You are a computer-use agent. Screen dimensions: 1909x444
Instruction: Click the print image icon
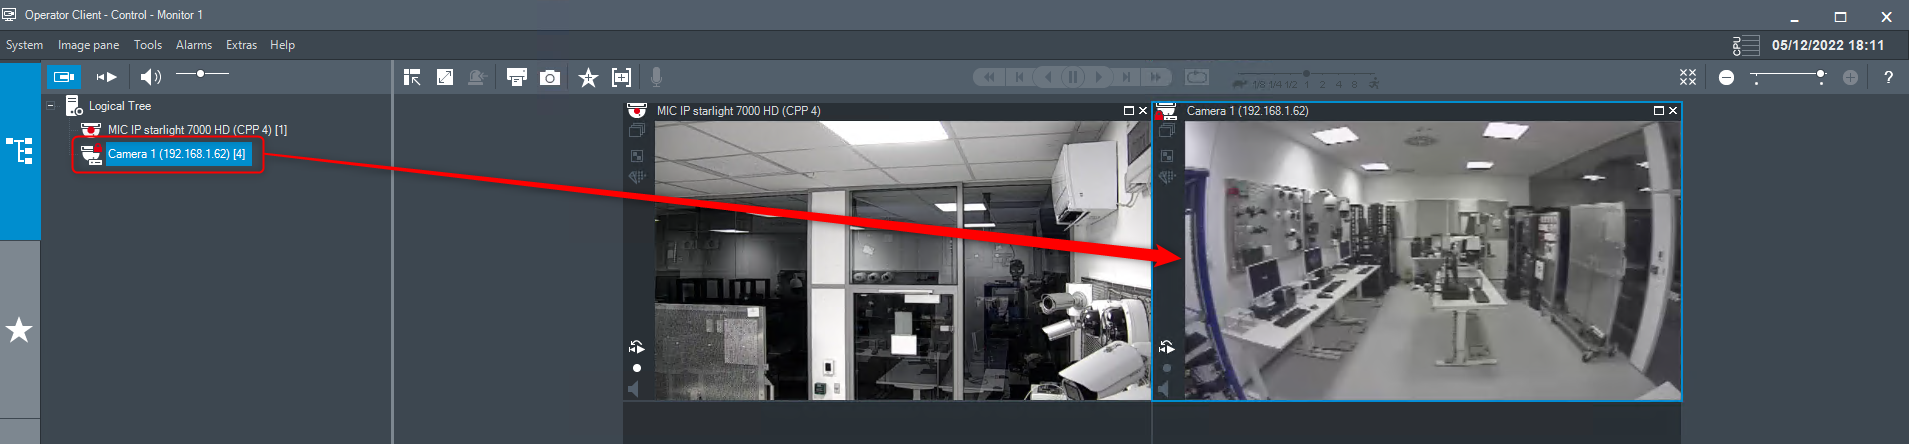[x=517, y=77]
